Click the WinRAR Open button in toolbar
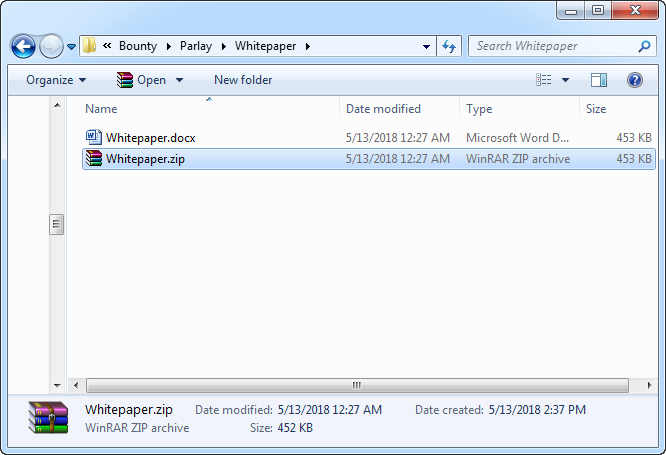Screen dimensions: 666x455 [141, 80]
